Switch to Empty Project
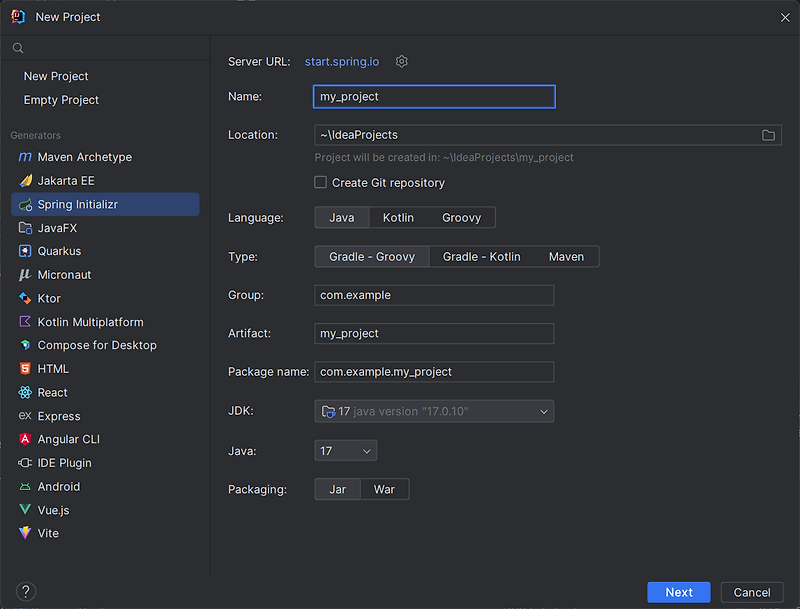 point(63,100)
